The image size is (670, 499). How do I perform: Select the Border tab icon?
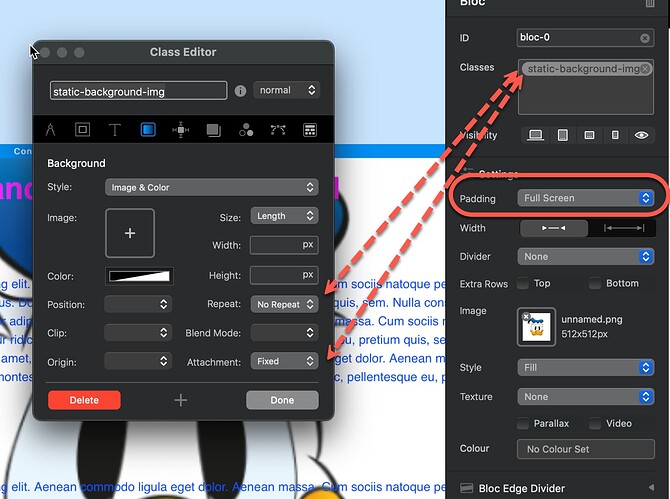[x=83, y=130]
